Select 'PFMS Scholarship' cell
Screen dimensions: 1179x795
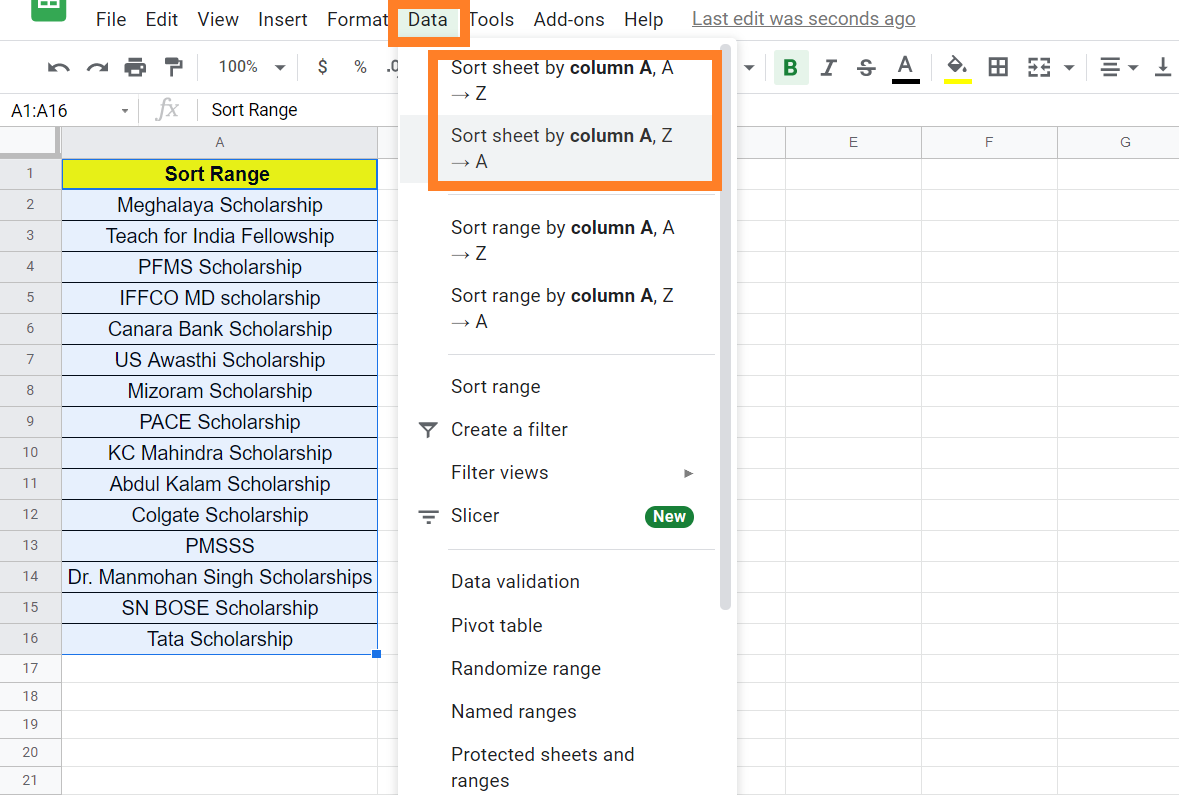(x=220, y=267)
